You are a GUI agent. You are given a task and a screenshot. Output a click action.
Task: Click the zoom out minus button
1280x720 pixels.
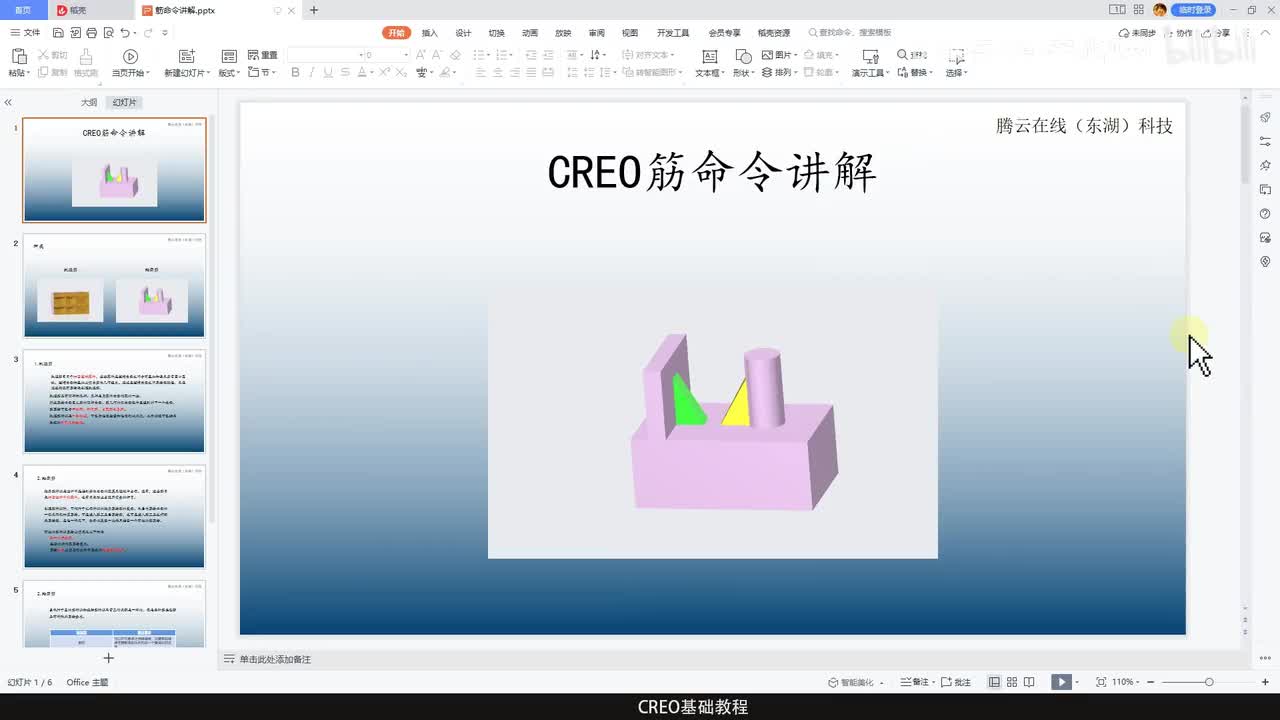click(1152, 682)
